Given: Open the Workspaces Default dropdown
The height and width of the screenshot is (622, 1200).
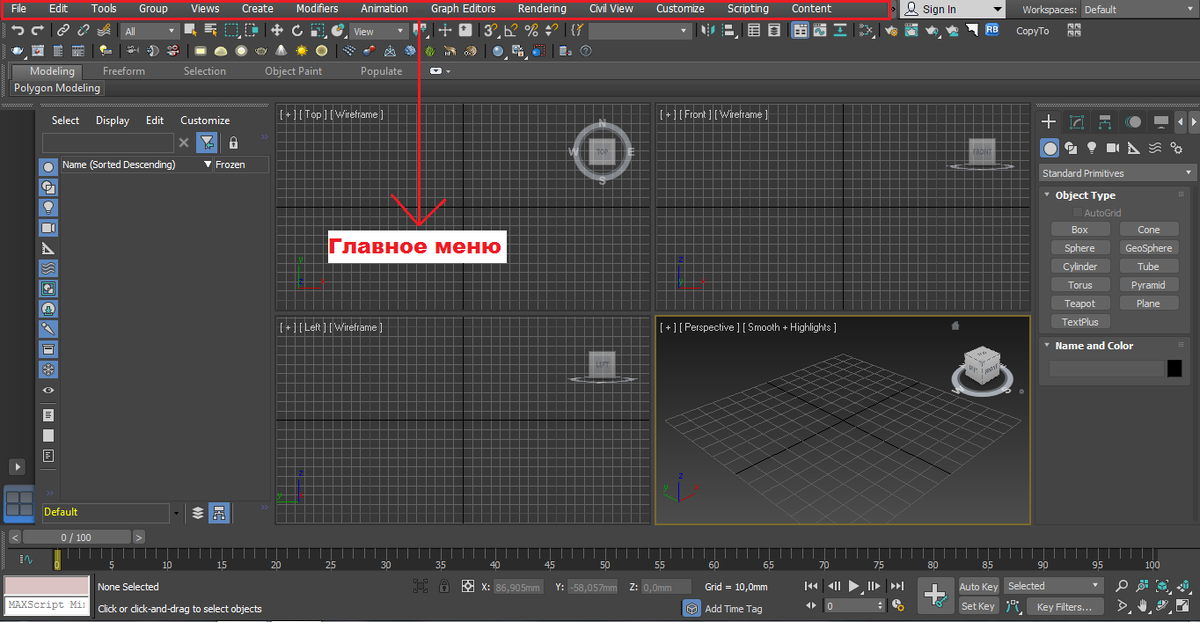Looking at the screenshot, I should pyautogui.click(x=1138, y=9).
